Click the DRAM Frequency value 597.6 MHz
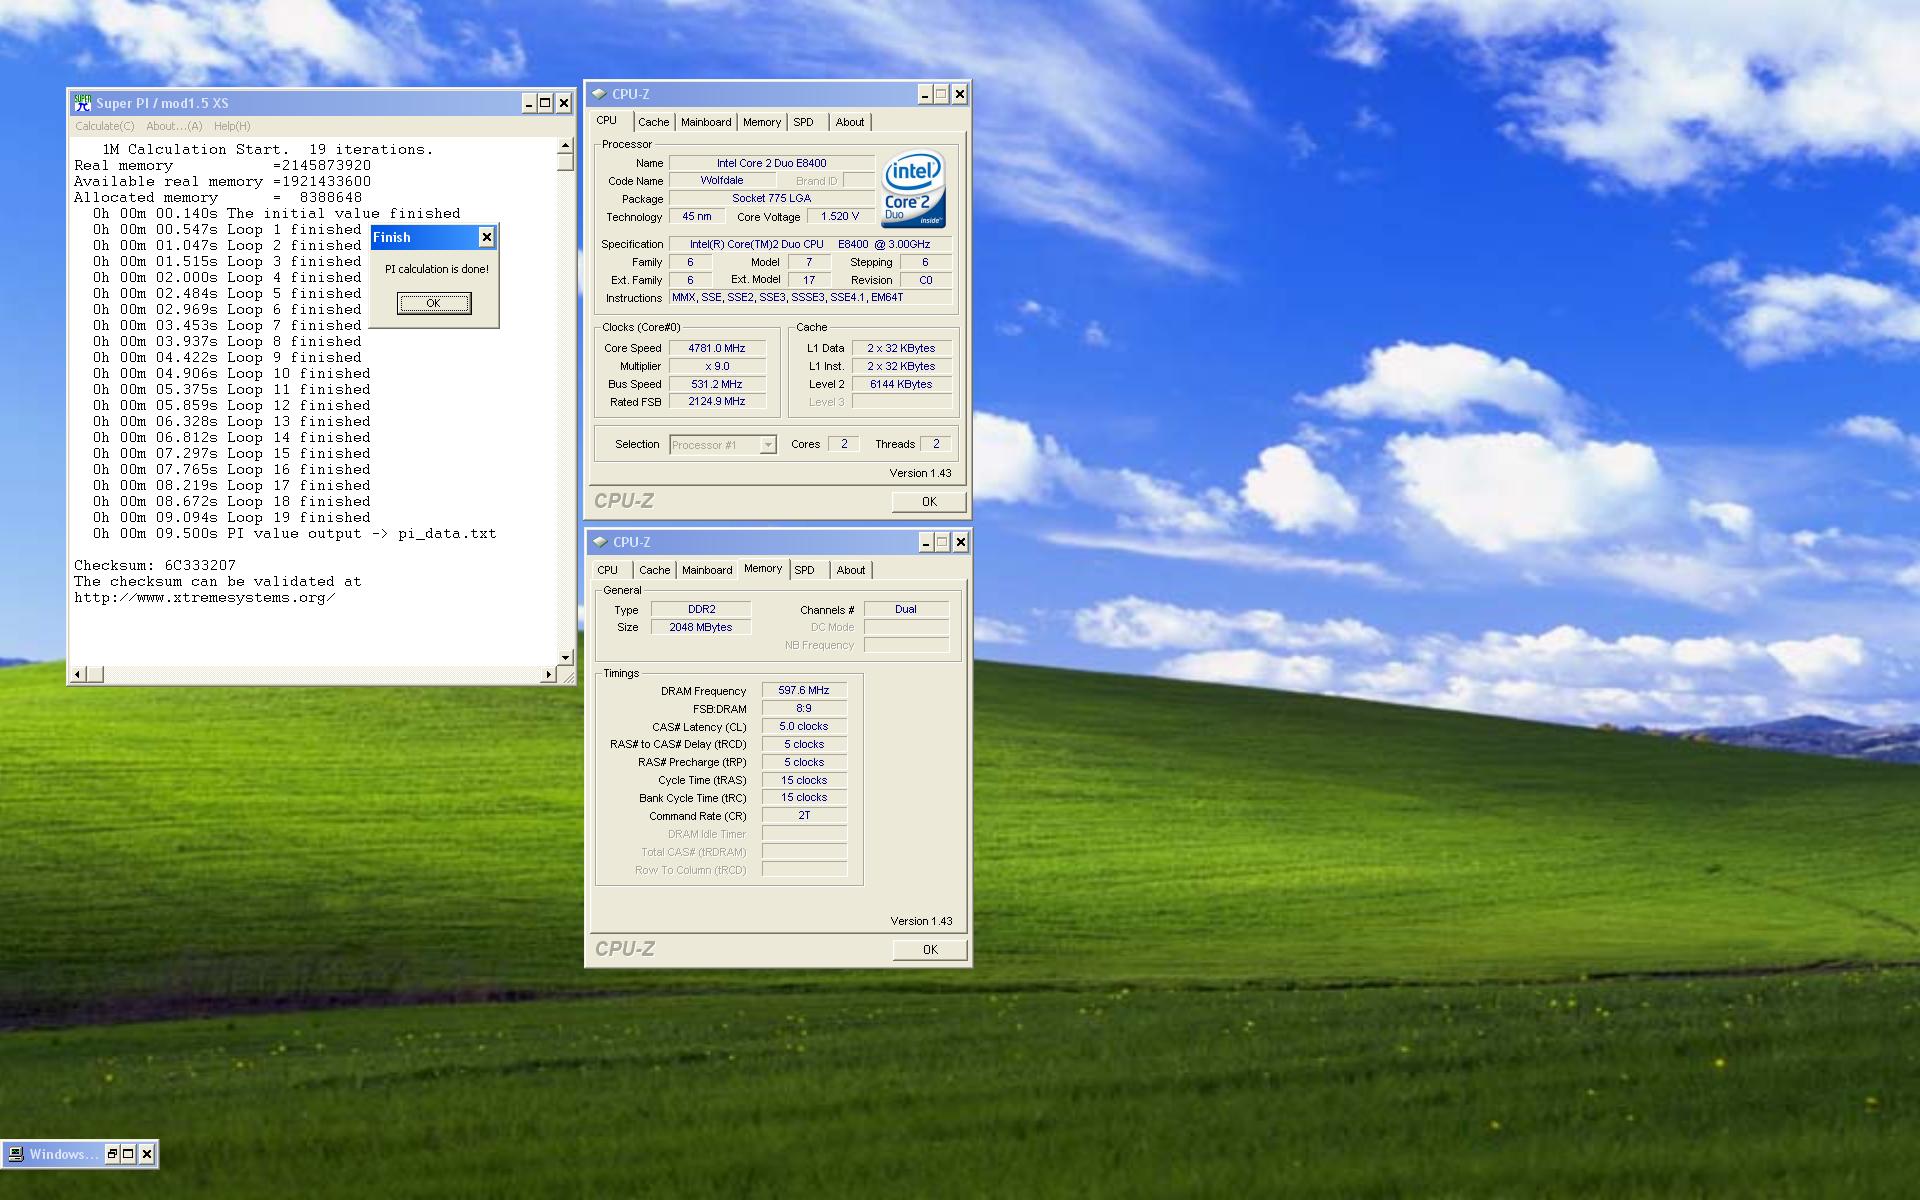1920x1200 pixels. (x=804, y=690)
